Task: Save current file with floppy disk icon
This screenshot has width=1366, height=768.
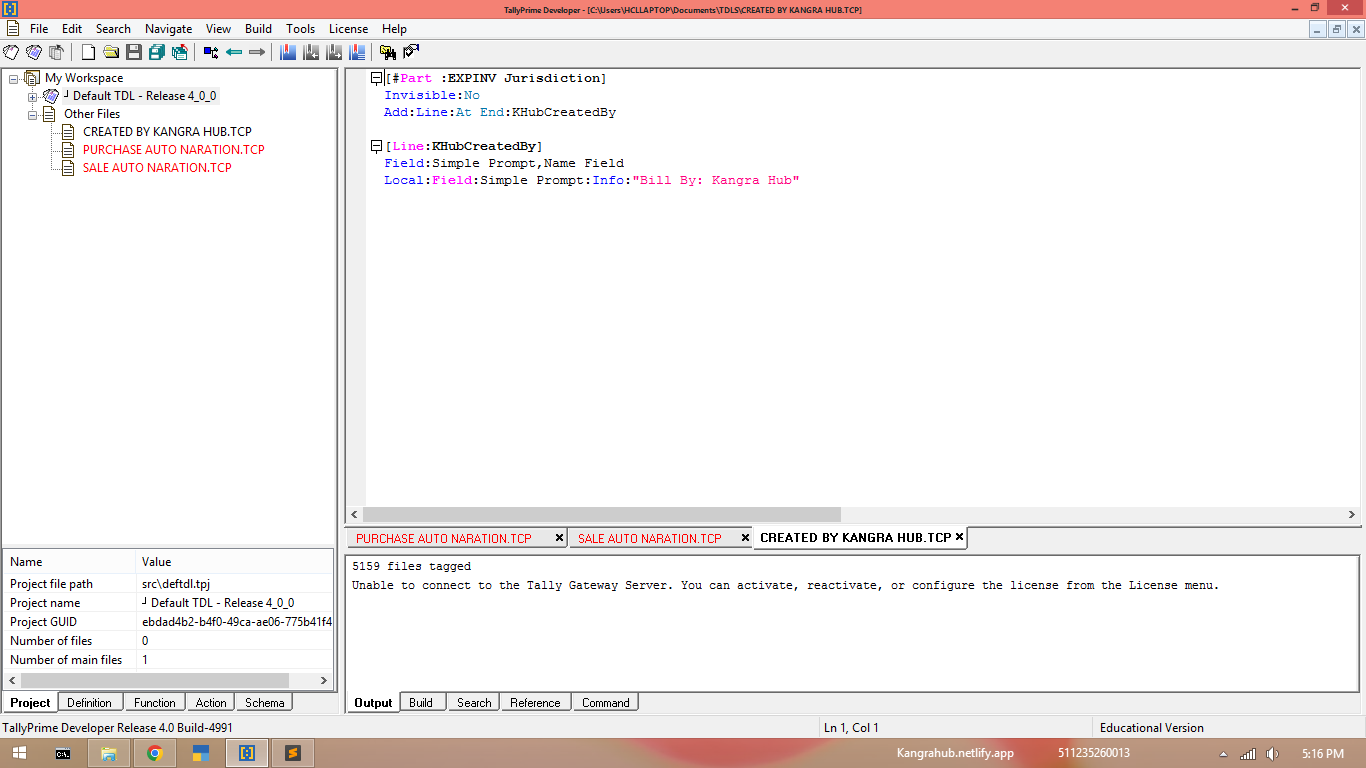Action: pyautogui.click(x=134, y=52)
